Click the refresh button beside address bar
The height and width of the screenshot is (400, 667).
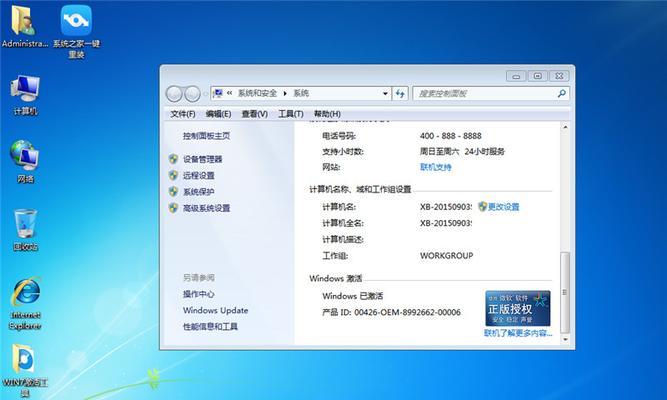400,94
